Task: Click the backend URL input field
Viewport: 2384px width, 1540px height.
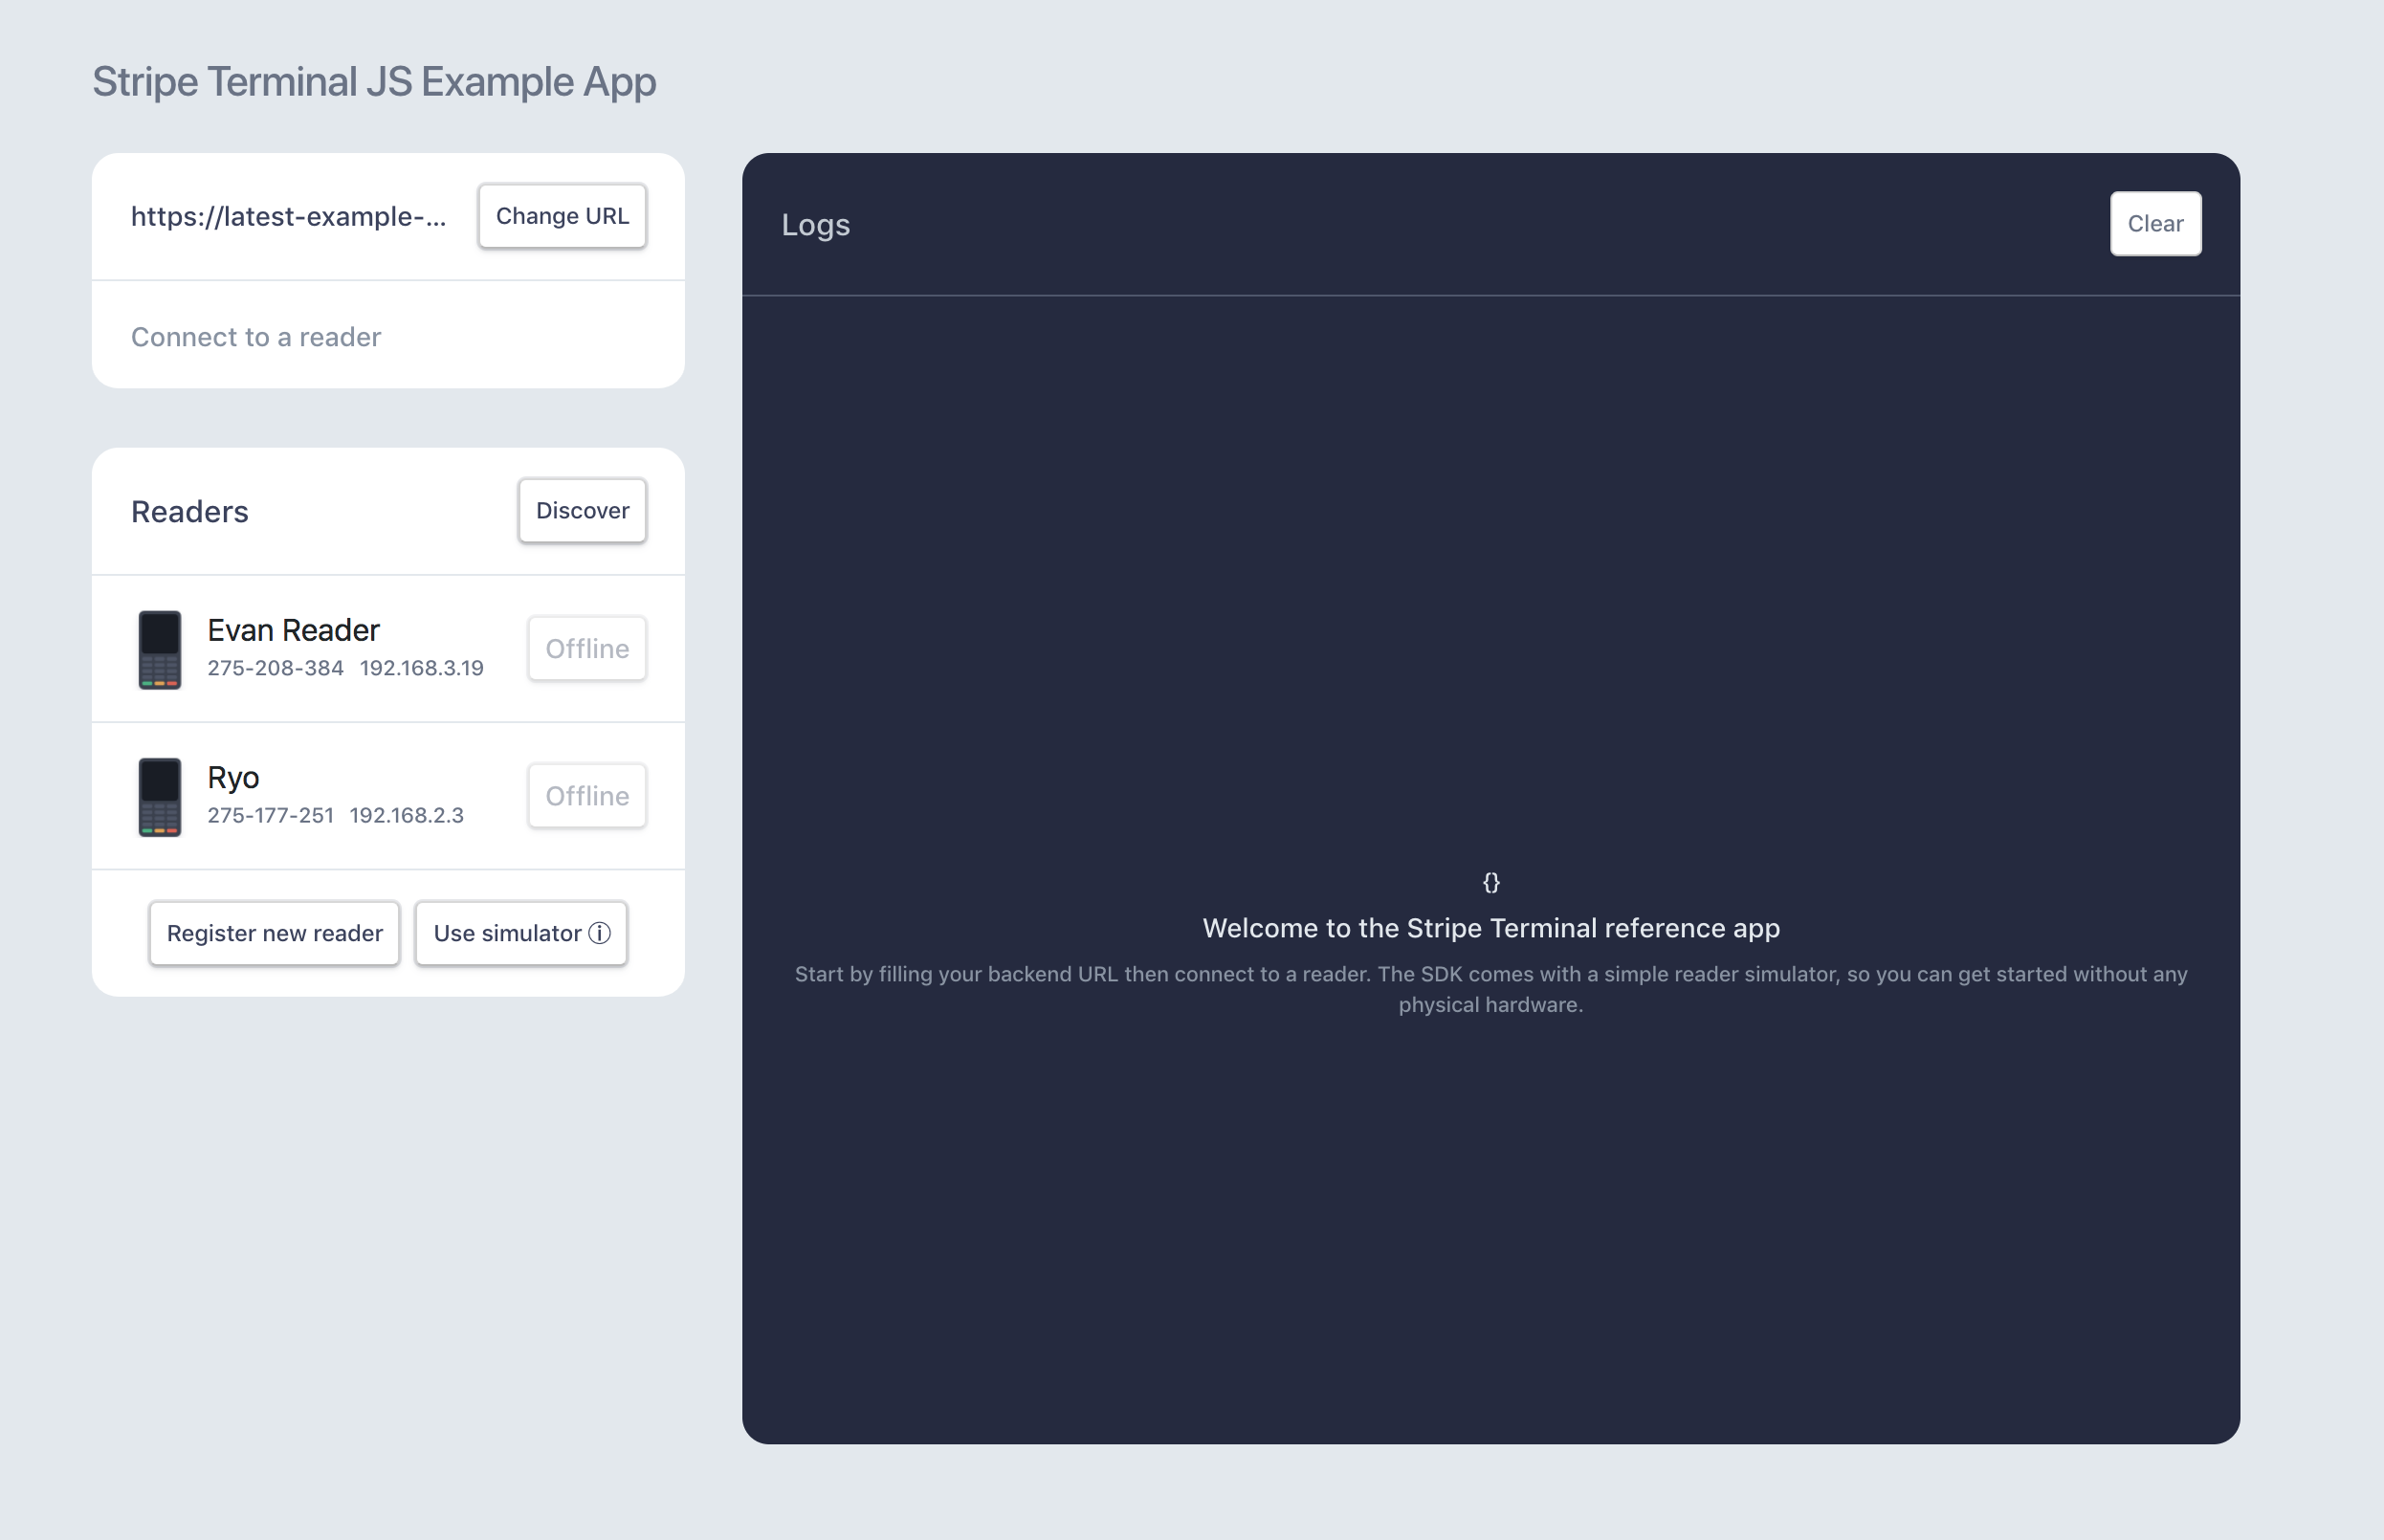Action: click(287, 214)
